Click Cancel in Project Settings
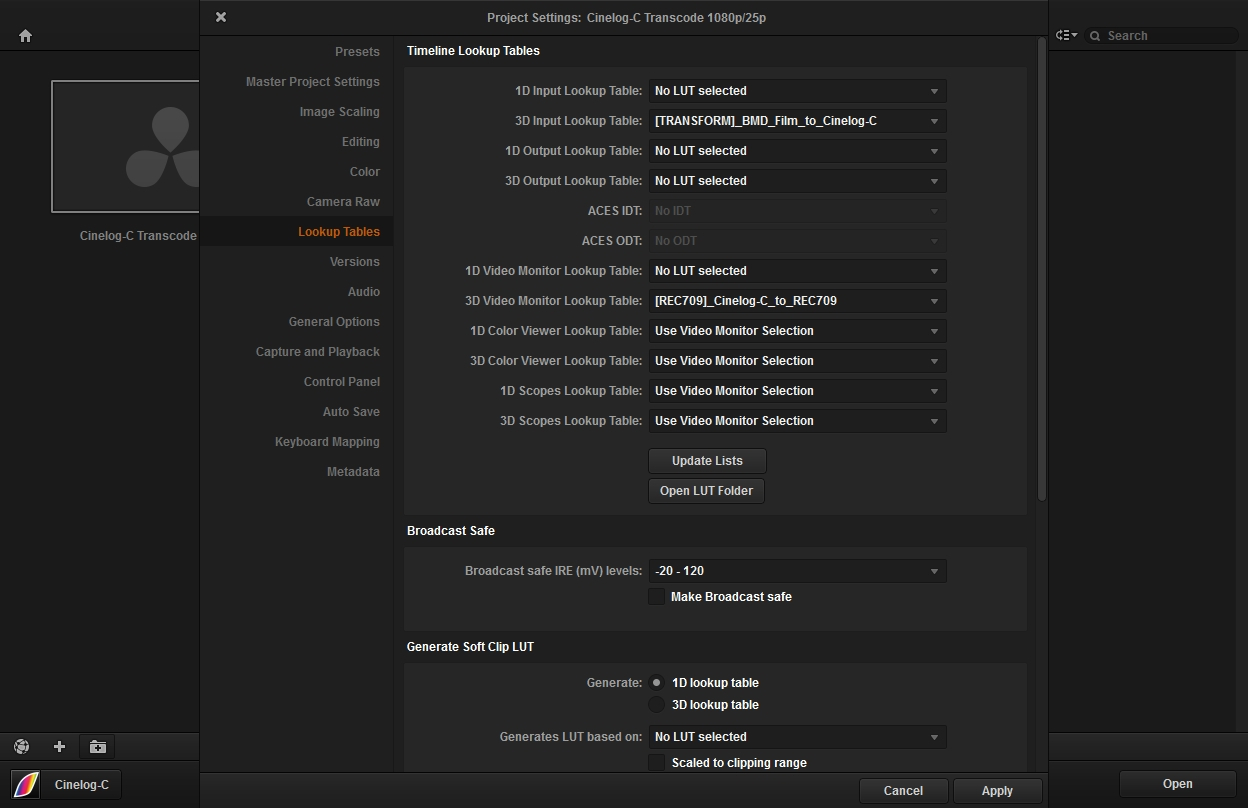The height and width of the screenshot is (808, 1248). tap(903, 791)
